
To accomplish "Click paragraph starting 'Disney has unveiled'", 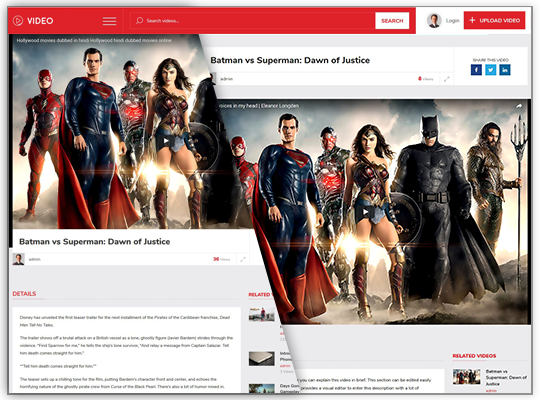I will point(125,321).
